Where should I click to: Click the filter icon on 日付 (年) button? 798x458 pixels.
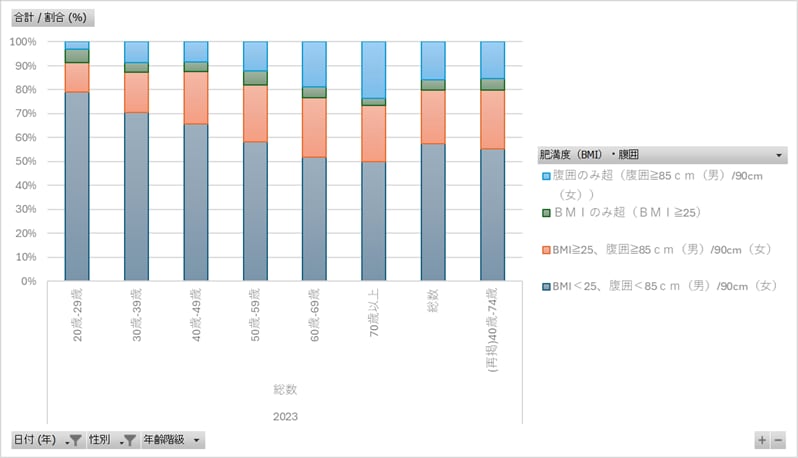pos(74,440)
